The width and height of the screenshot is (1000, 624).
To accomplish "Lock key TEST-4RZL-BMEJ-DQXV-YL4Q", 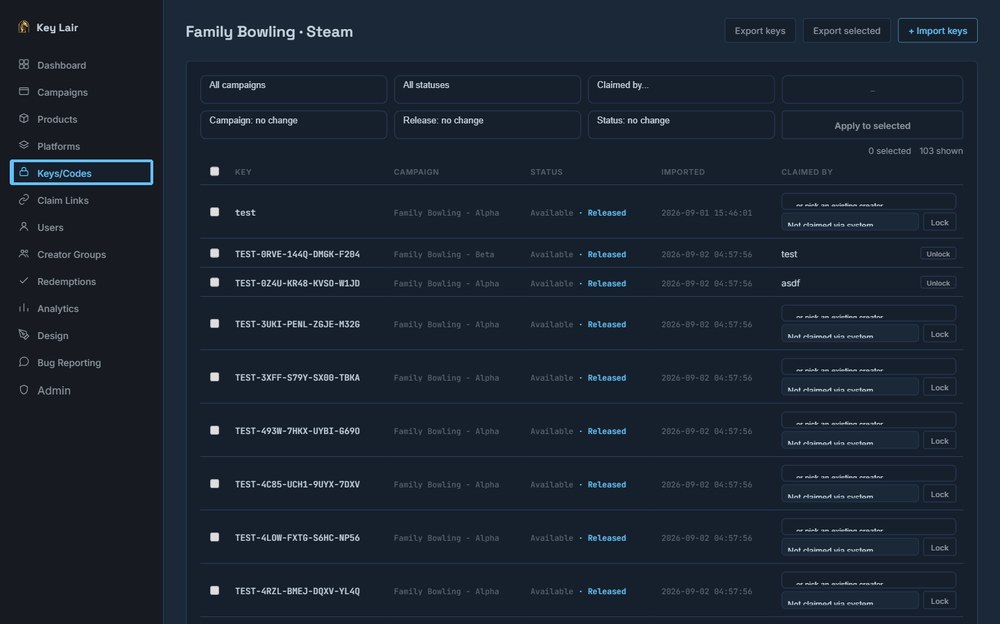I will tap(939, 600).
